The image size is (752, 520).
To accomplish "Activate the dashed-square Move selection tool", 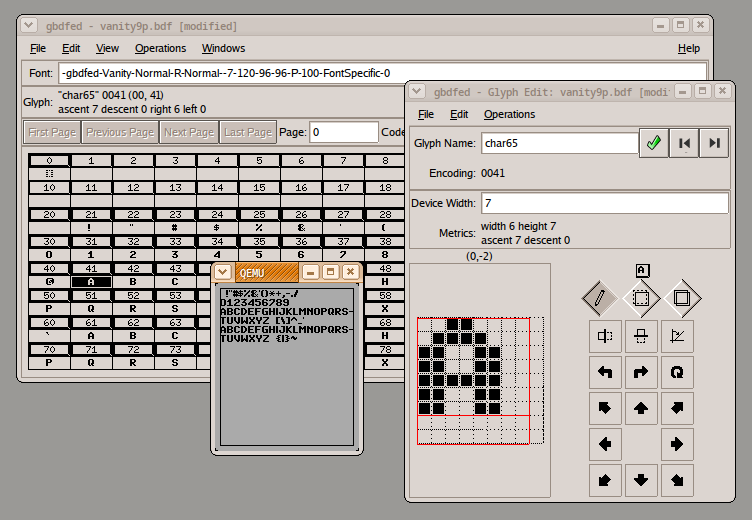I will (x=641, y=297).
